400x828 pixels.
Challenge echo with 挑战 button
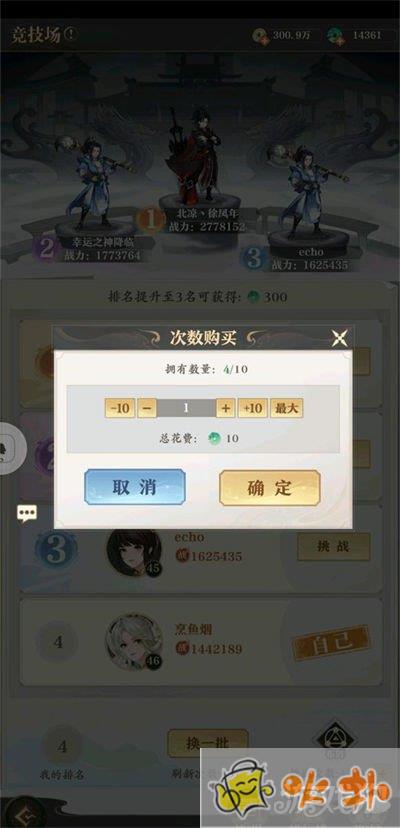[333, 546]
